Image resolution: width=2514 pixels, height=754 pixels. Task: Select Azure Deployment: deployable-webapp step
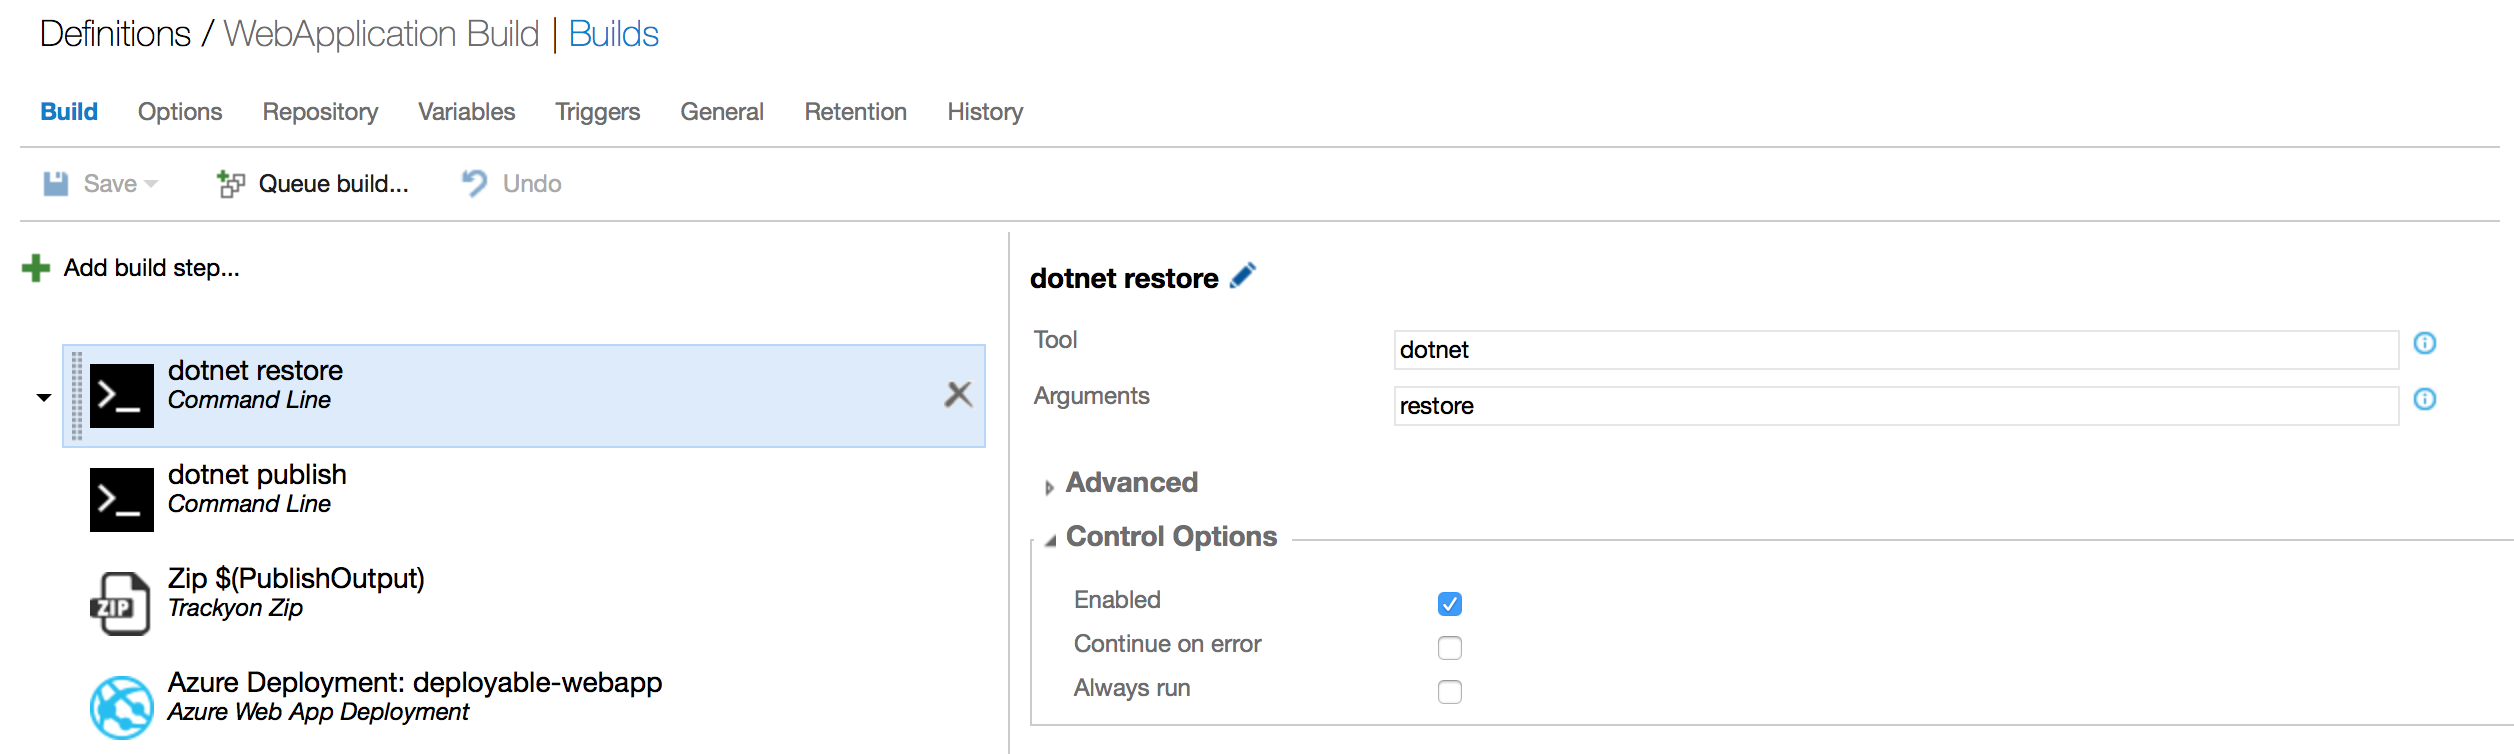pyautogui.click(x=524, y=708)
